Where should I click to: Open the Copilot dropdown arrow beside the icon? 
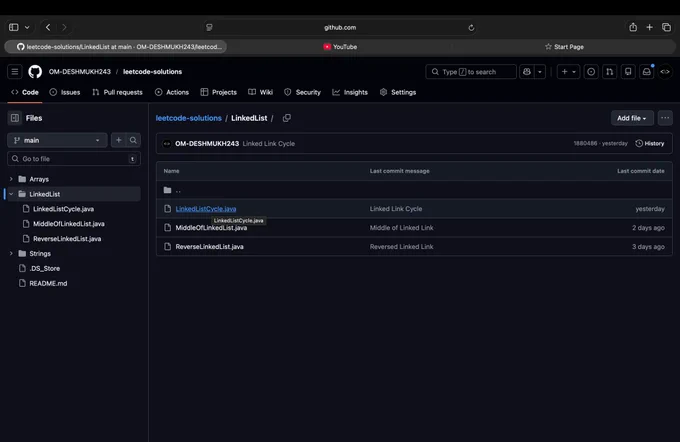pyautogui.click(x=540, y=72)
